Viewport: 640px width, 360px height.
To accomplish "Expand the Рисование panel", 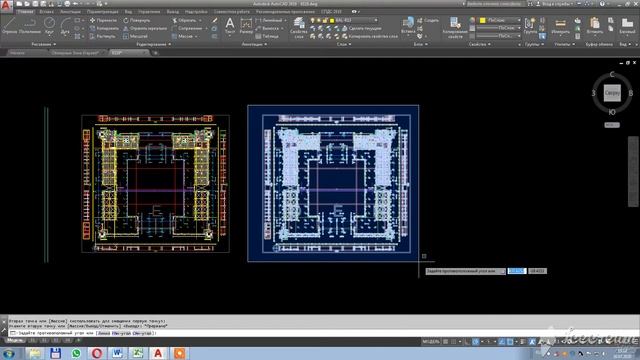I will tap(44, 44).
